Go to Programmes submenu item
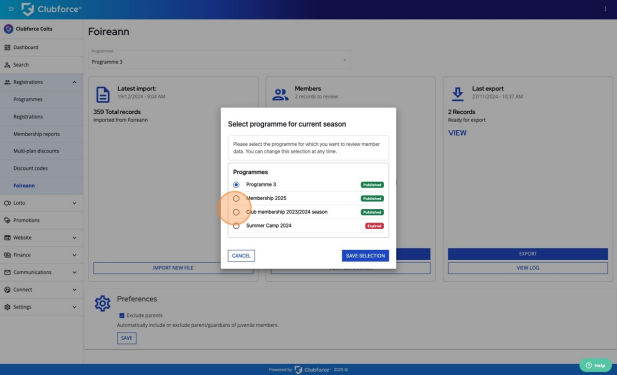 click(x=28, y=99)
